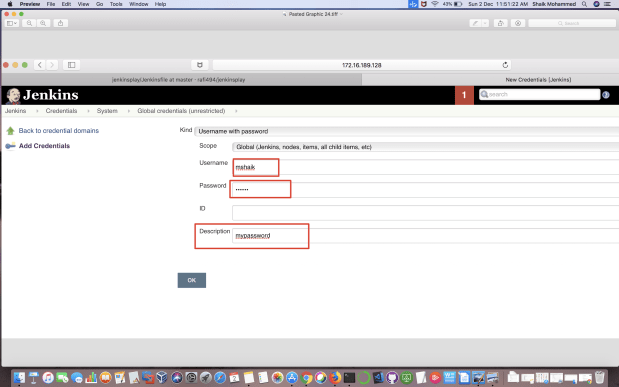Viewport: 619px width, 387px height.
Task: Click the Add Credentials sidebar link
Action: coord(44,146)
